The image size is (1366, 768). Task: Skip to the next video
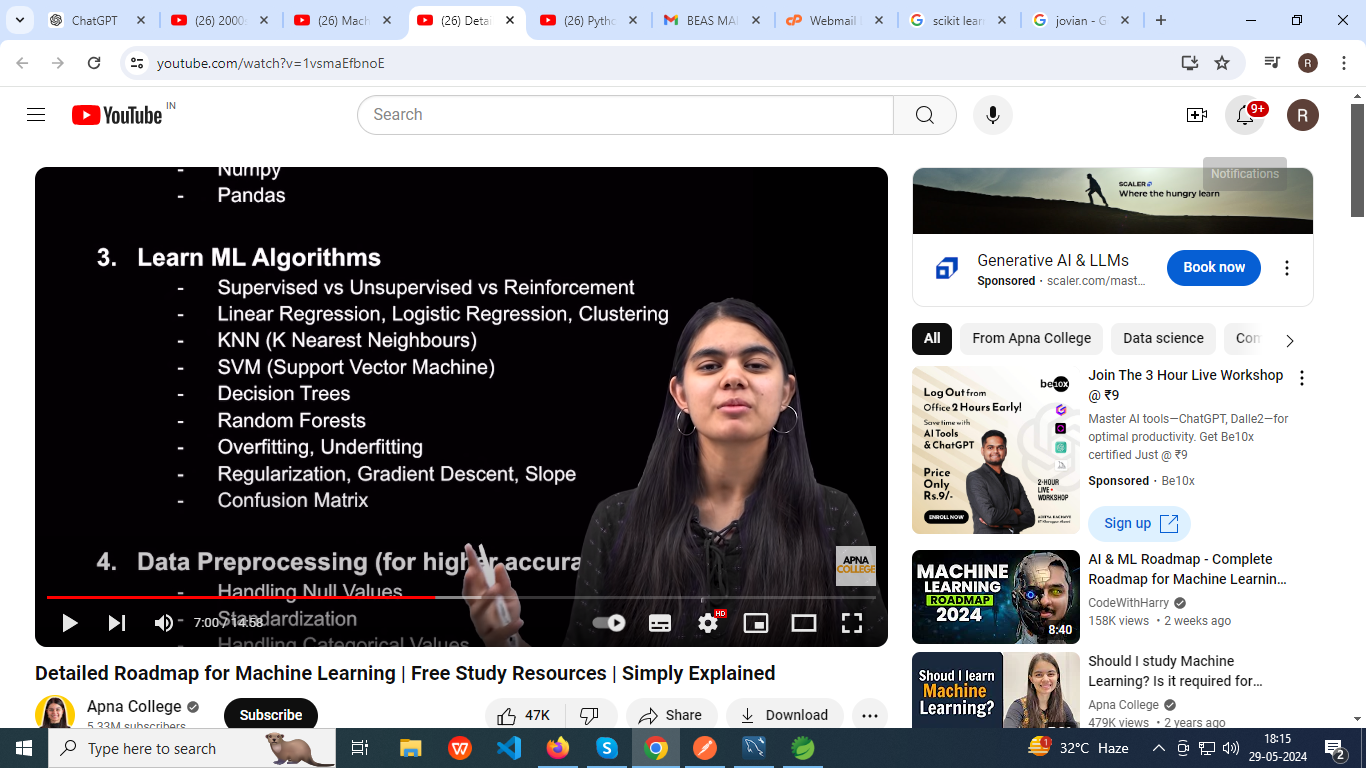click(117, 623)
